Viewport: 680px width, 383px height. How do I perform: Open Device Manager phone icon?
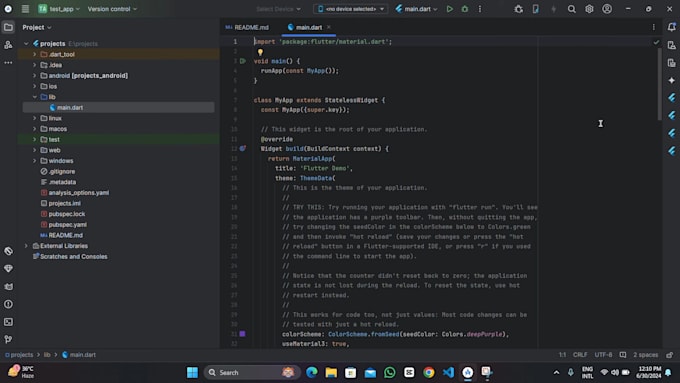(x=536, y=9)
